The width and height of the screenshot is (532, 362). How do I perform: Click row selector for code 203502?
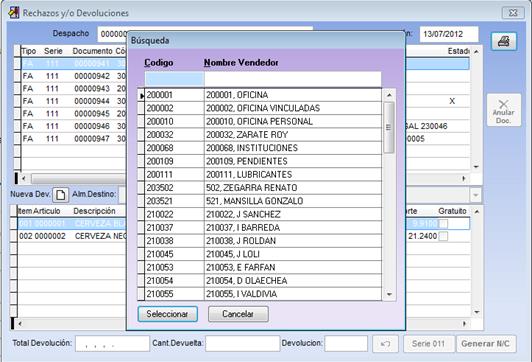(141, 188)
